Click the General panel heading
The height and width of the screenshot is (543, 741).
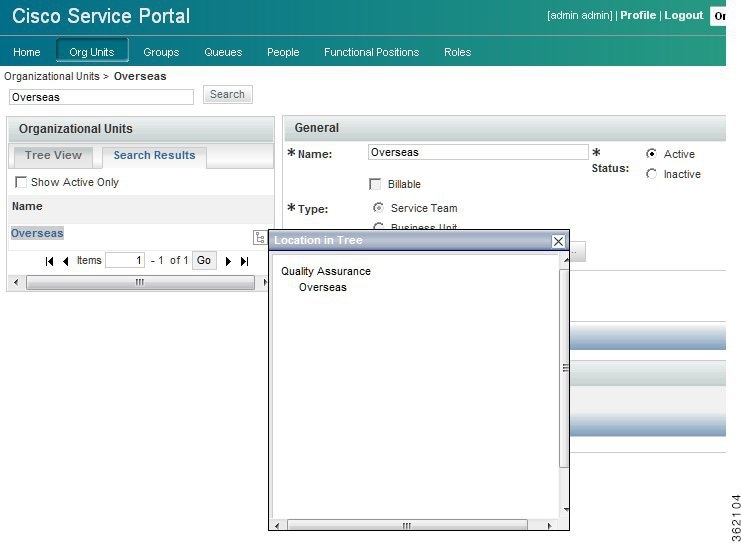click(317, 128)
